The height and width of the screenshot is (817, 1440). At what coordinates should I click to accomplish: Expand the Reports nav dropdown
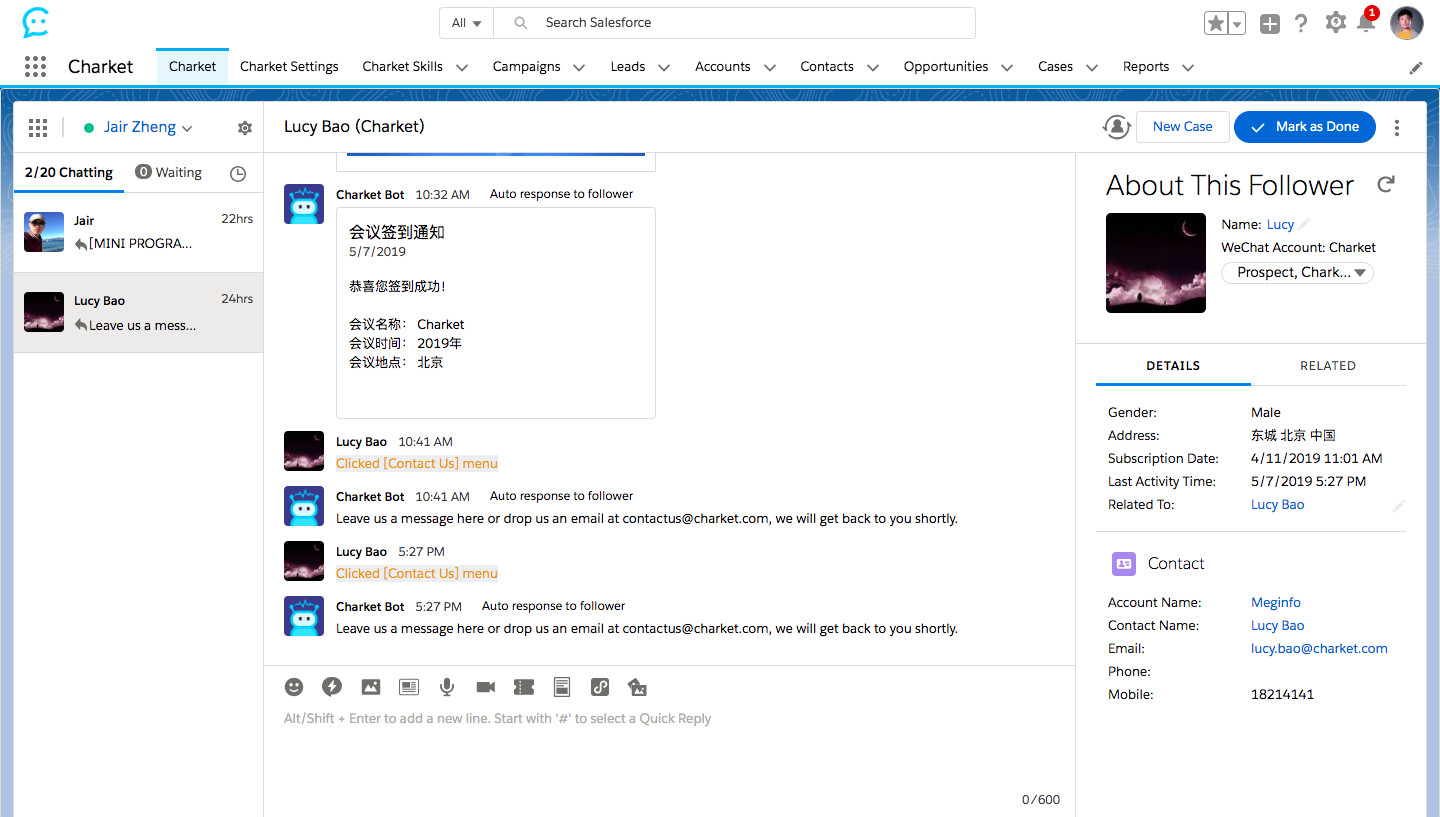(x=1188, y=67)
